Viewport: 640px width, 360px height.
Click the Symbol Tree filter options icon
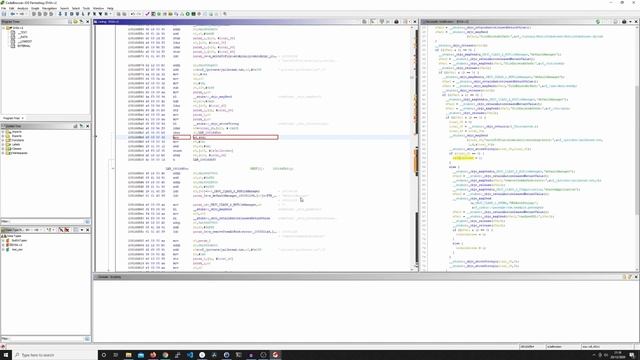[x=87, y=222]
